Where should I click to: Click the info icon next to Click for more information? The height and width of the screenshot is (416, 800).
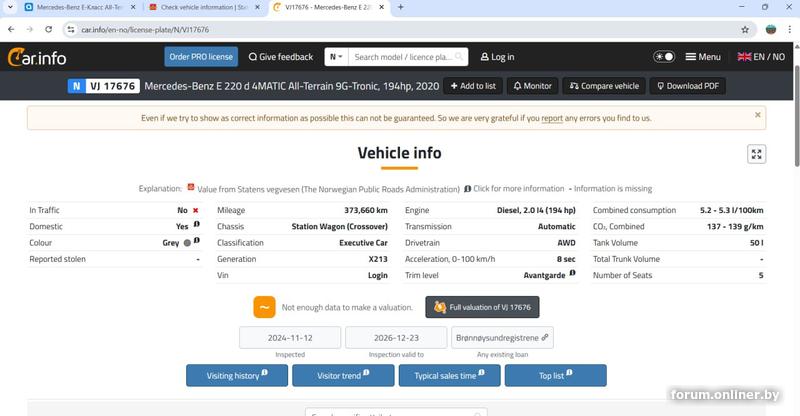[467, 189]
